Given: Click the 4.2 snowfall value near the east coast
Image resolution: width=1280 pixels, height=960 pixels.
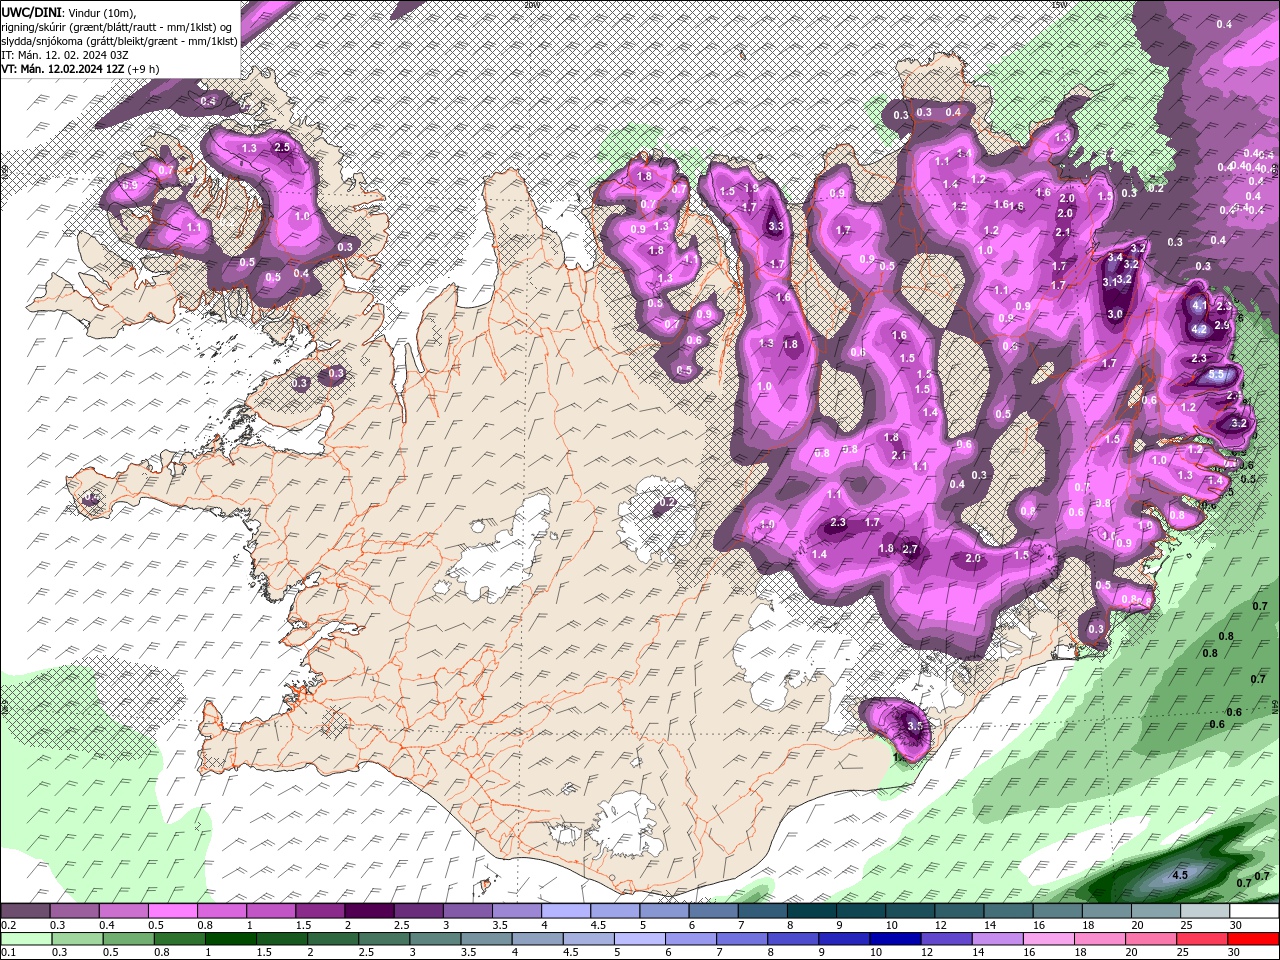Looking at the screenshot, I should click(1200, 328).
